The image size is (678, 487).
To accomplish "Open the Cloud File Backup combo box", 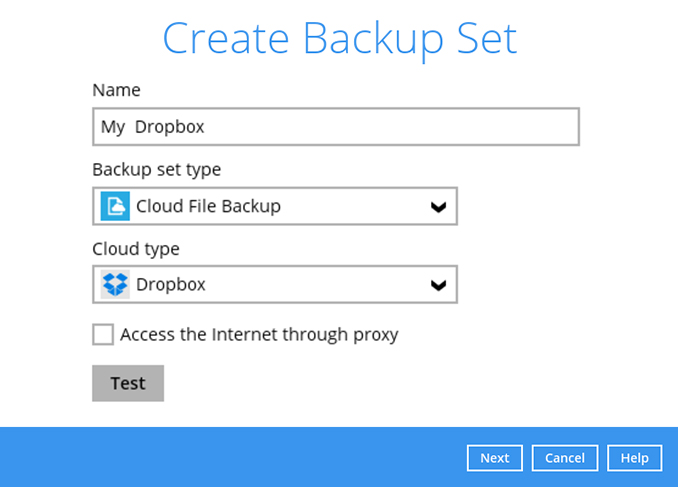I will click(x=275, y=206).
